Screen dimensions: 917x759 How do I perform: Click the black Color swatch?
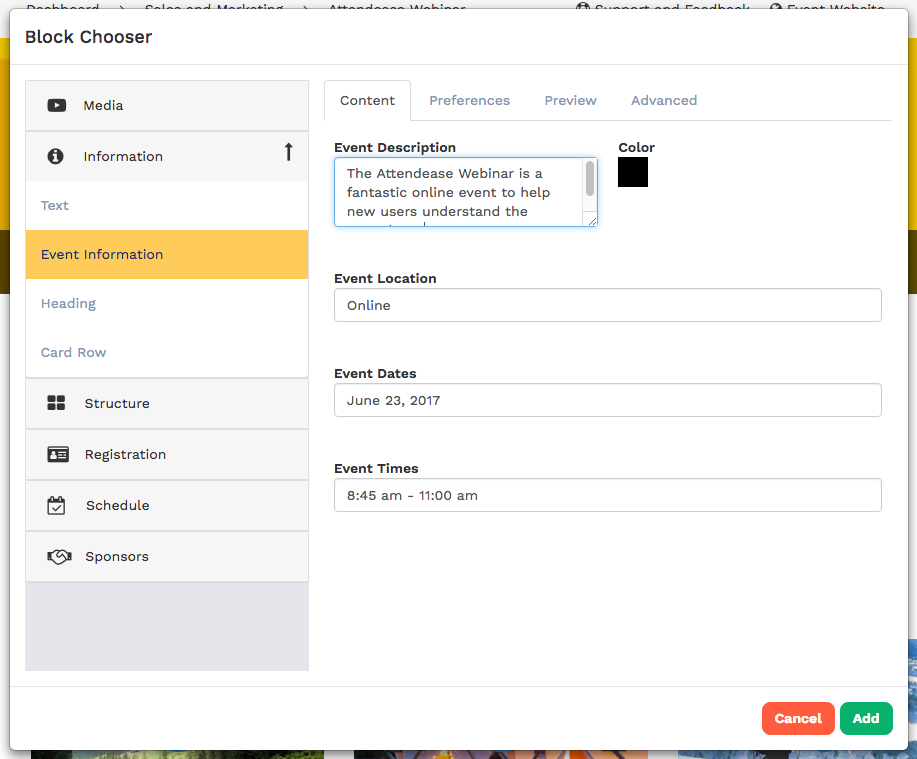[x=633, y=172]
